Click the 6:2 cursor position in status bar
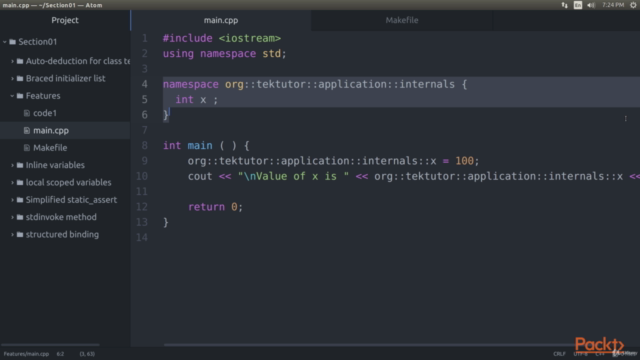 point(60,354)
